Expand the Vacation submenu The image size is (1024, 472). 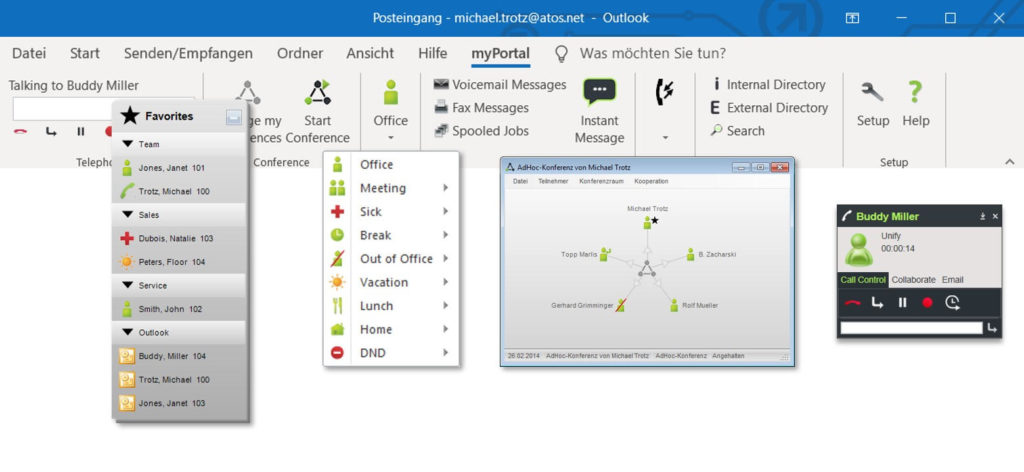point(445,282)
